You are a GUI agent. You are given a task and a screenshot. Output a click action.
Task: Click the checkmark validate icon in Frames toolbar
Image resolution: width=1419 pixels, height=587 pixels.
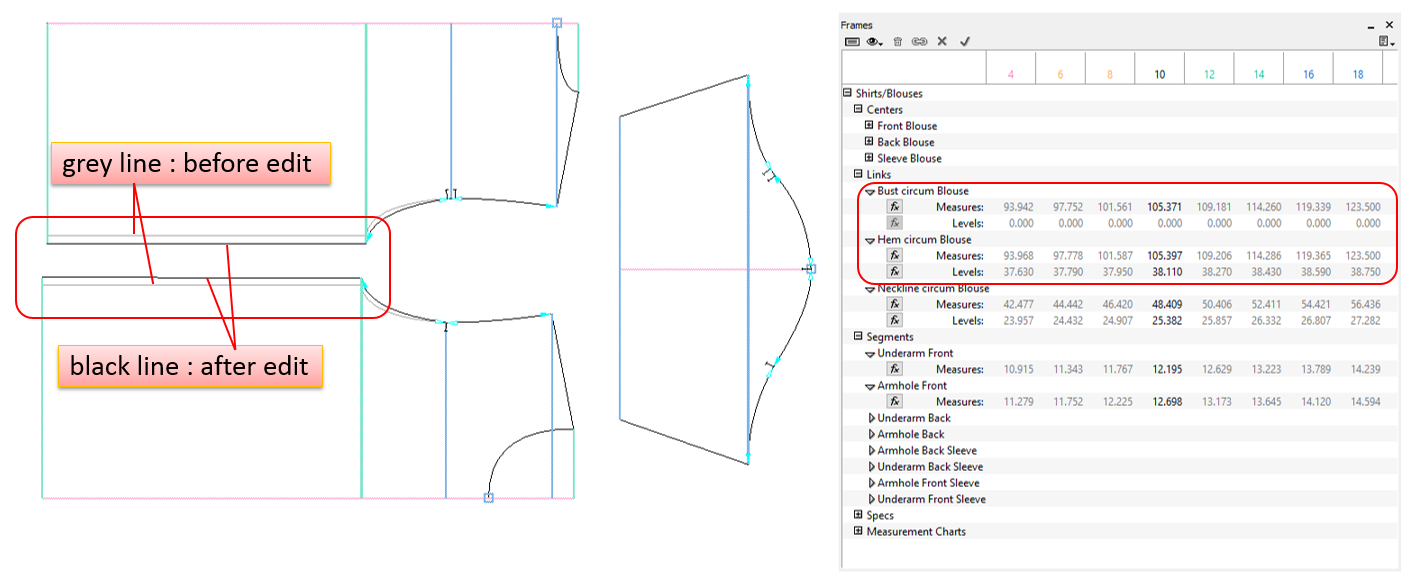tap(965, 42)
